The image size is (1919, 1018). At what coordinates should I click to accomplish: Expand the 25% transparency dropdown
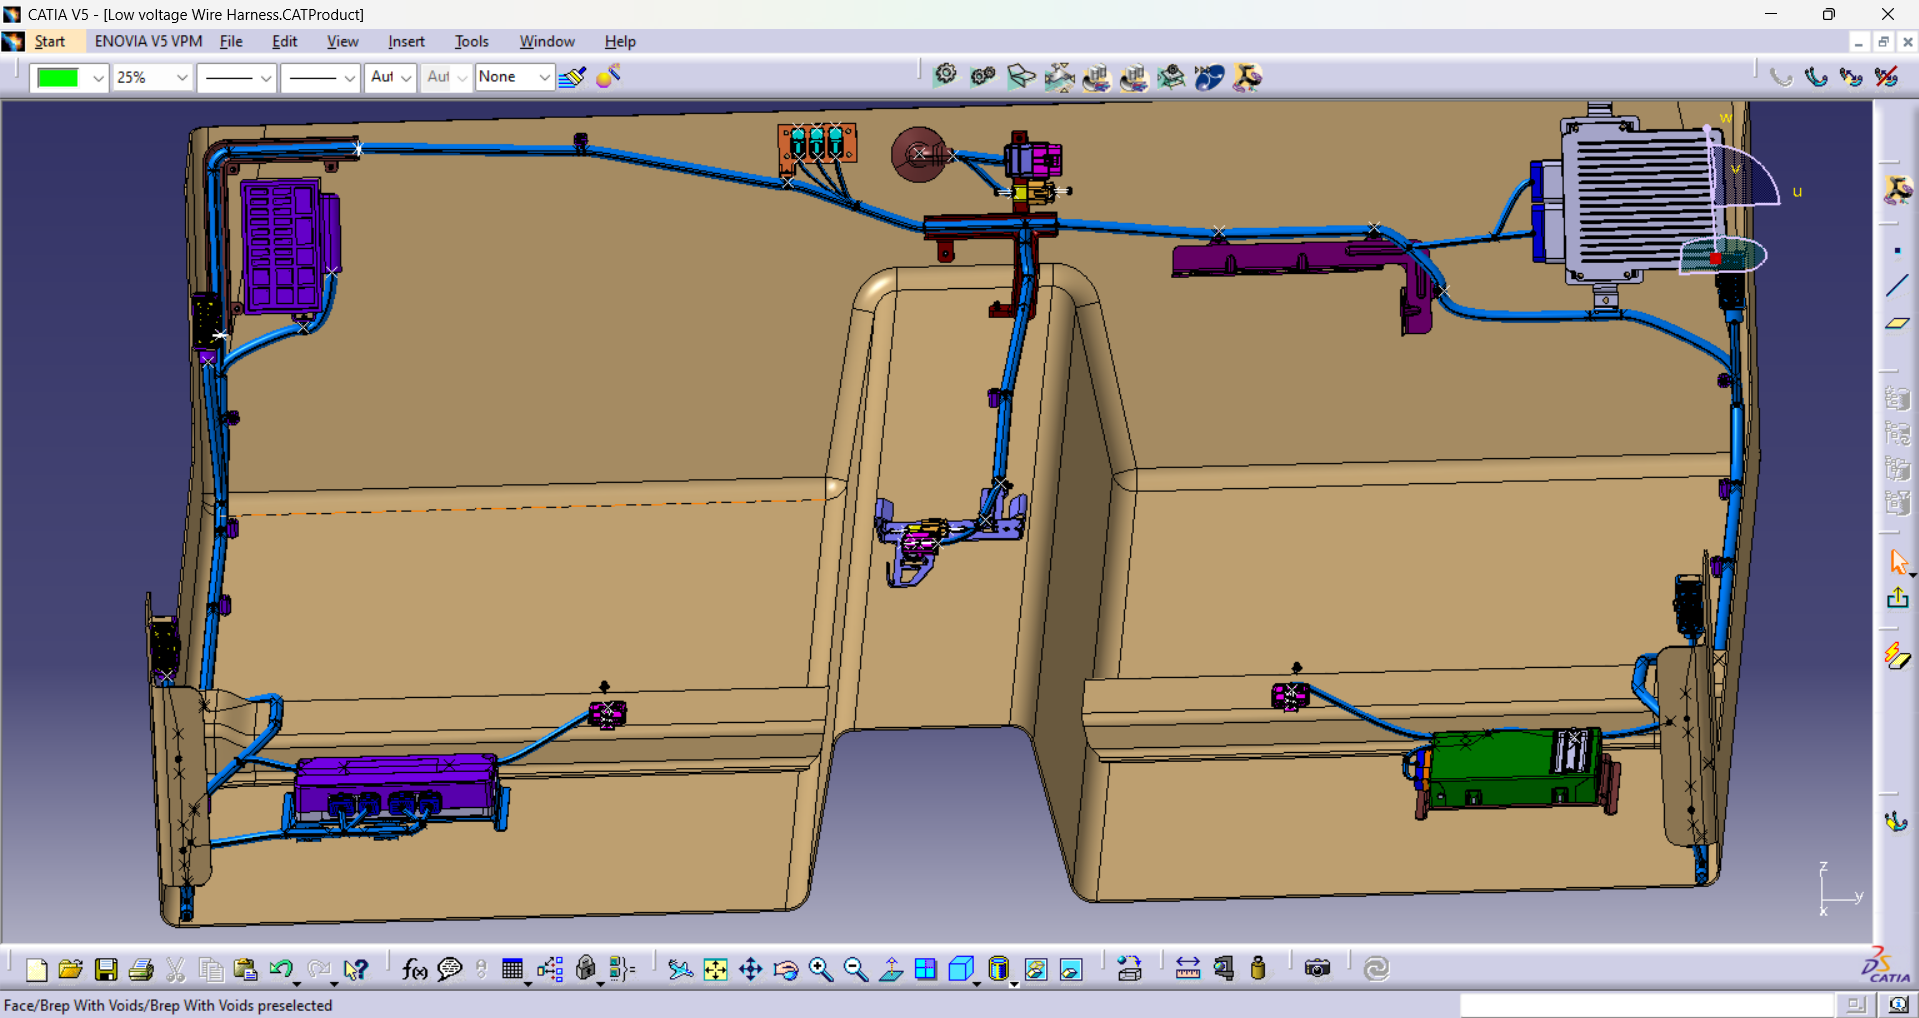(181, 77)
